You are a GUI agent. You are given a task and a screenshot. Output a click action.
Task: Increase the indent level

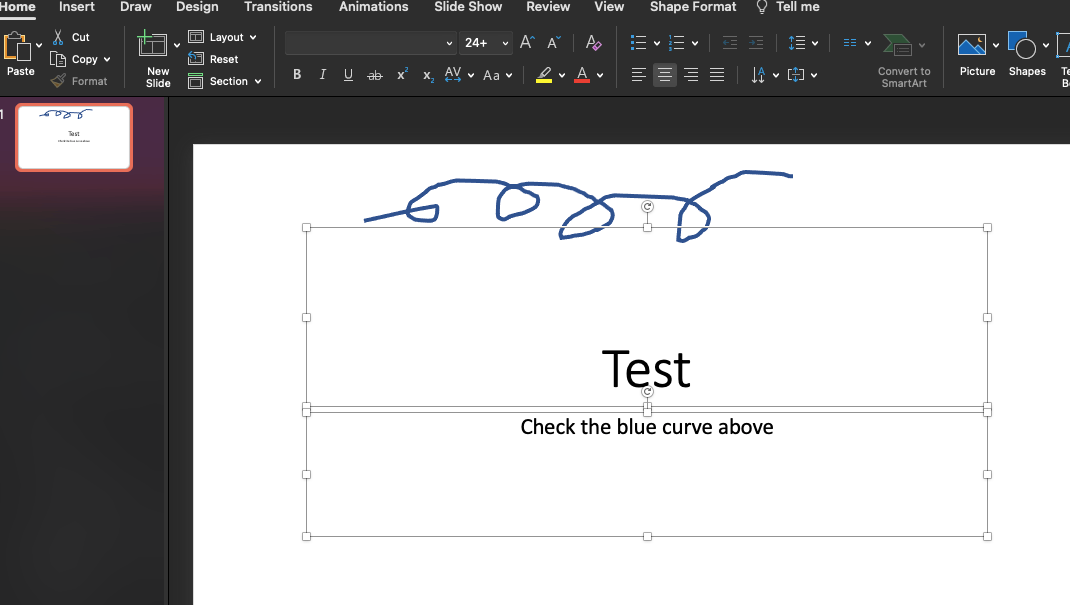click(755, 42)
